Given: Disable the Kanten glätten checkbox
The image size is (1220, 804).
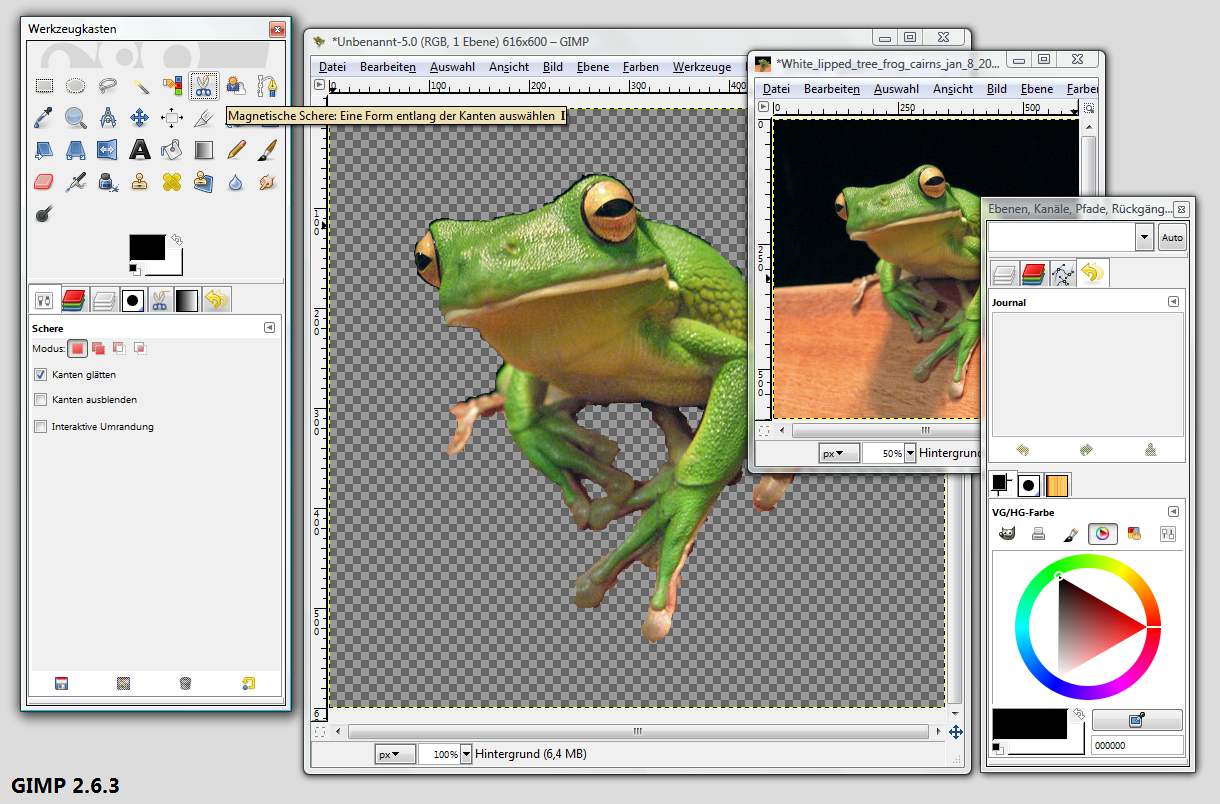Looking at the screenshot, I should tap(41, 375).
